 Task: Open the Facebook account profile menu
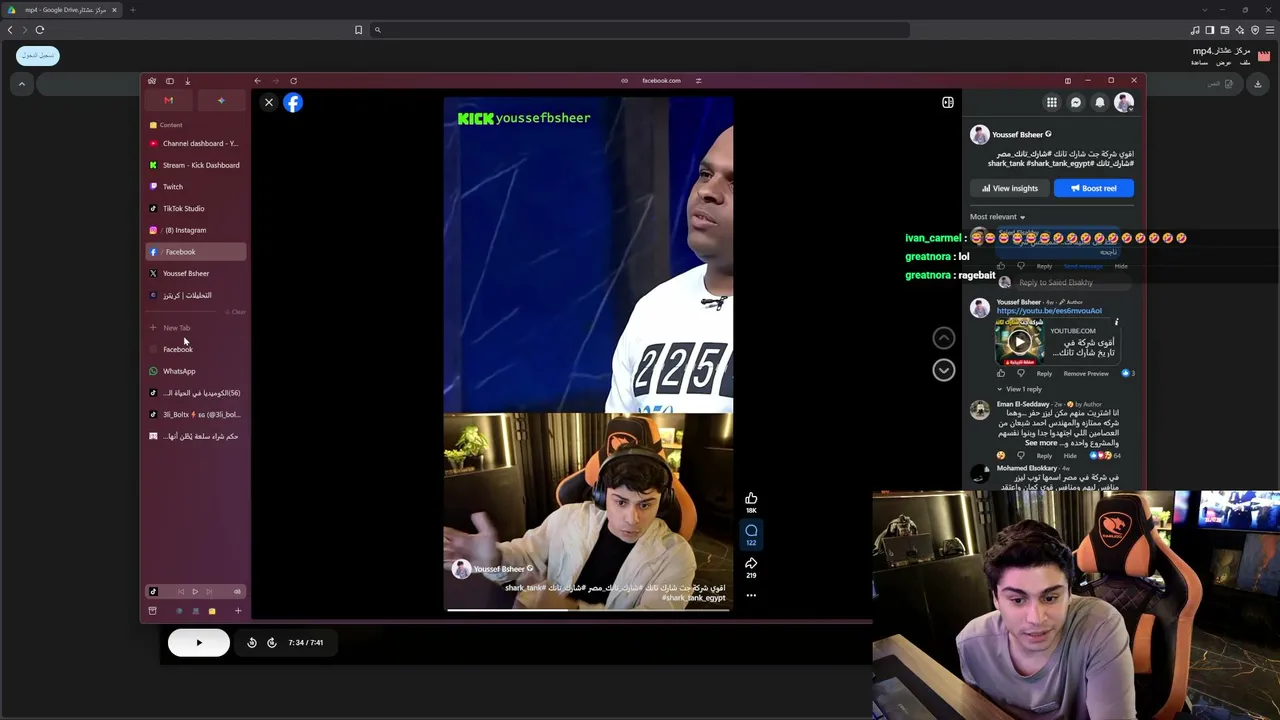[x=1124, y=102]
